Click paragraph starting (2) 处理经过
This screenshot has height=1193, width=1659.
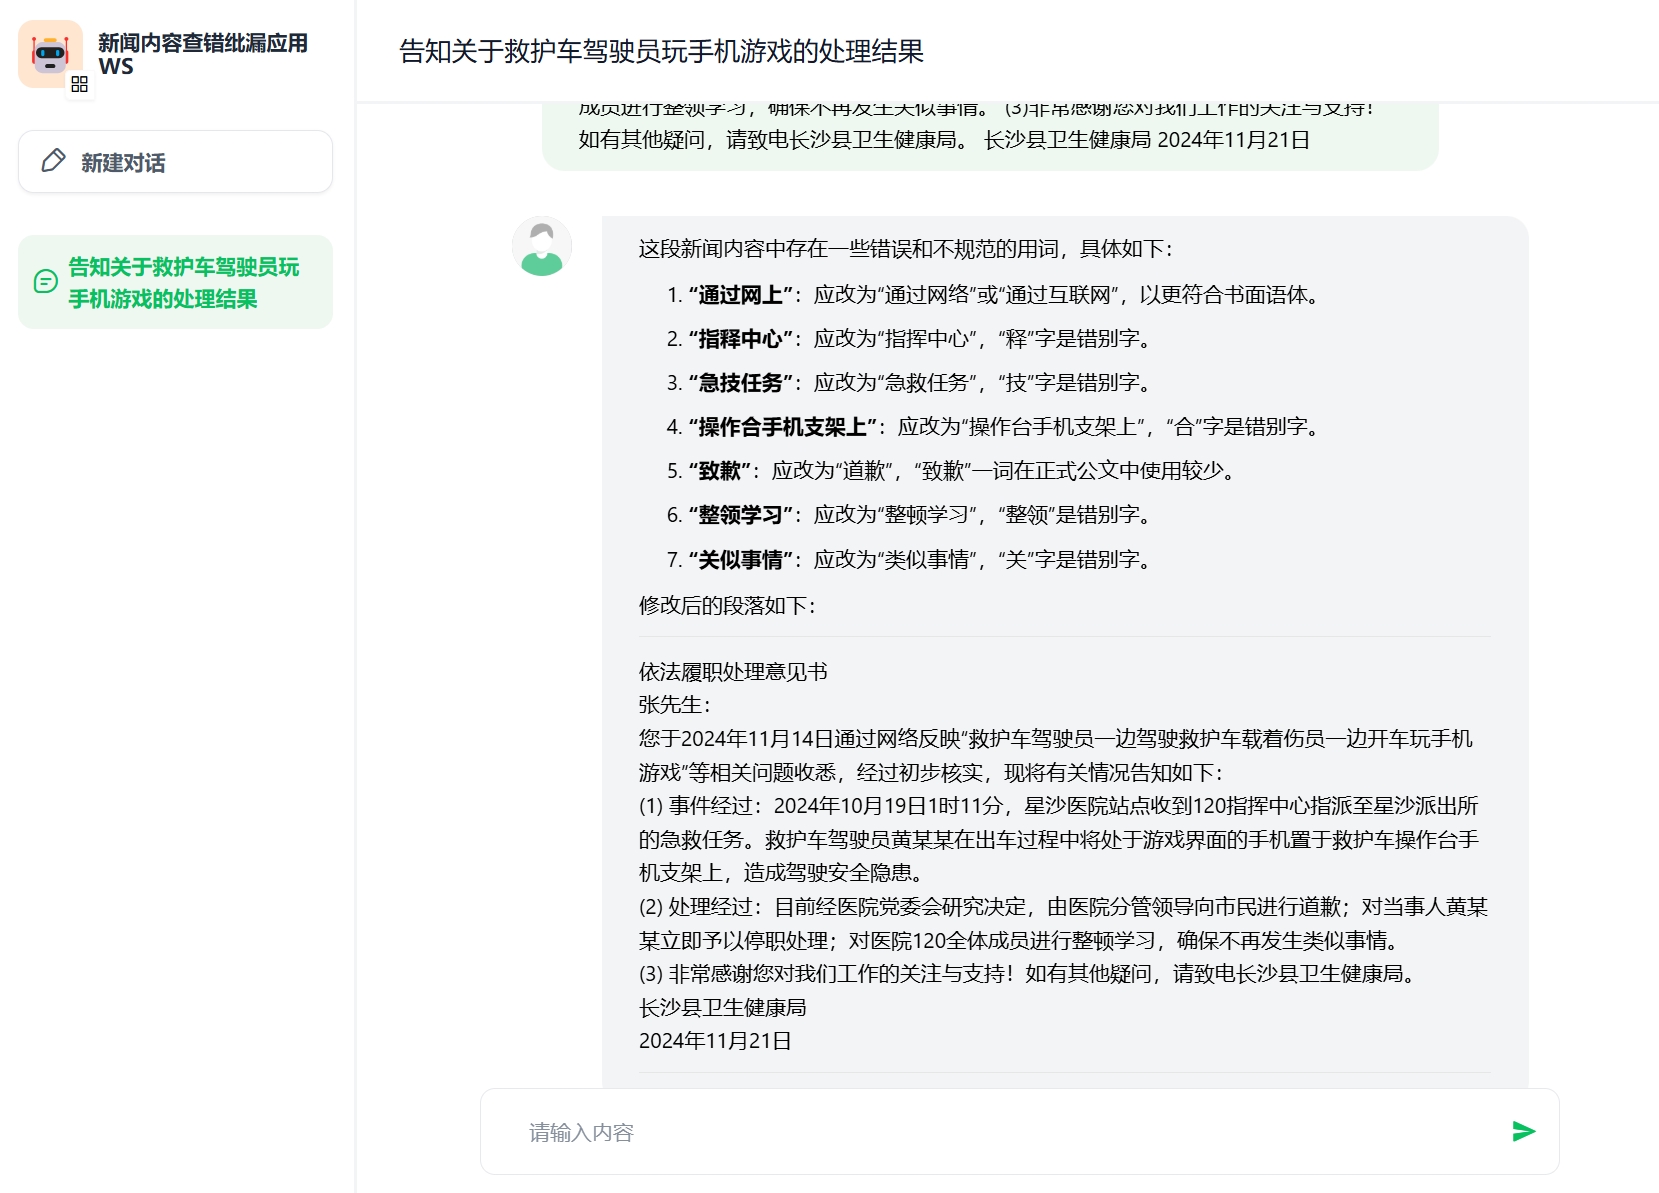(x=1064, y=923)
